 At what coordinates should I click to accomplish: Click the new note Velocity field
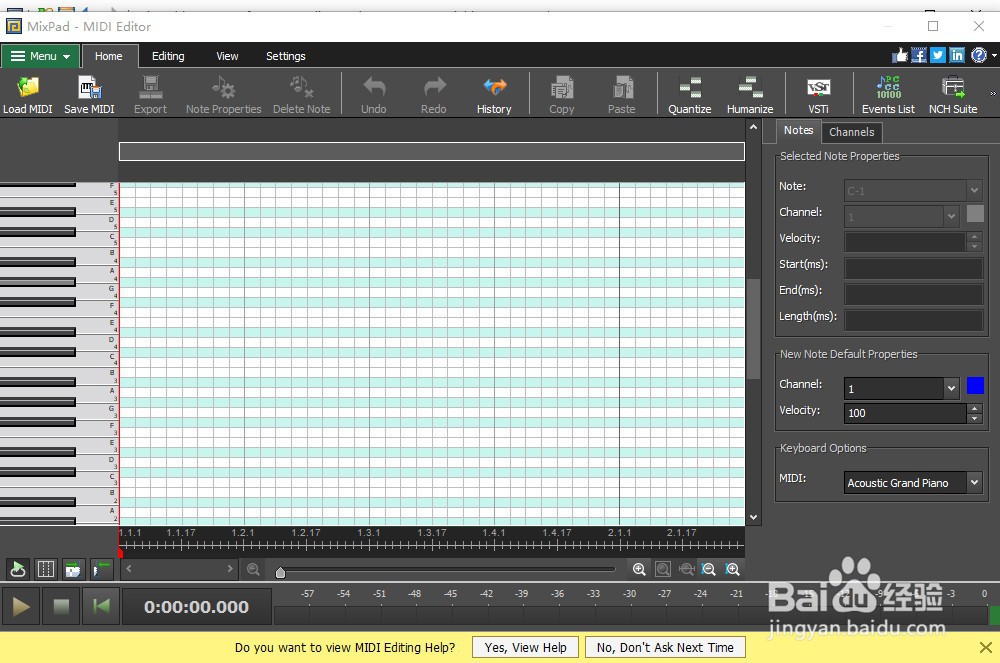pyautogui.click(x=905, y=413)
